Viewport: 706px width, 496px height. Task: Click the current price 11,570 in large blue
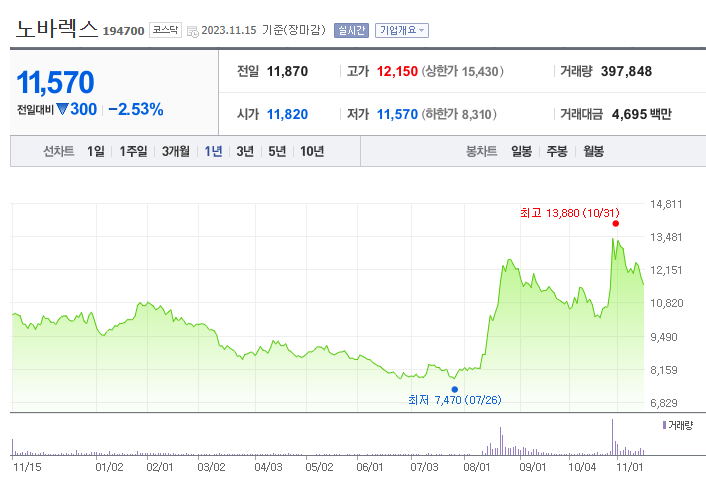(55, 82)
